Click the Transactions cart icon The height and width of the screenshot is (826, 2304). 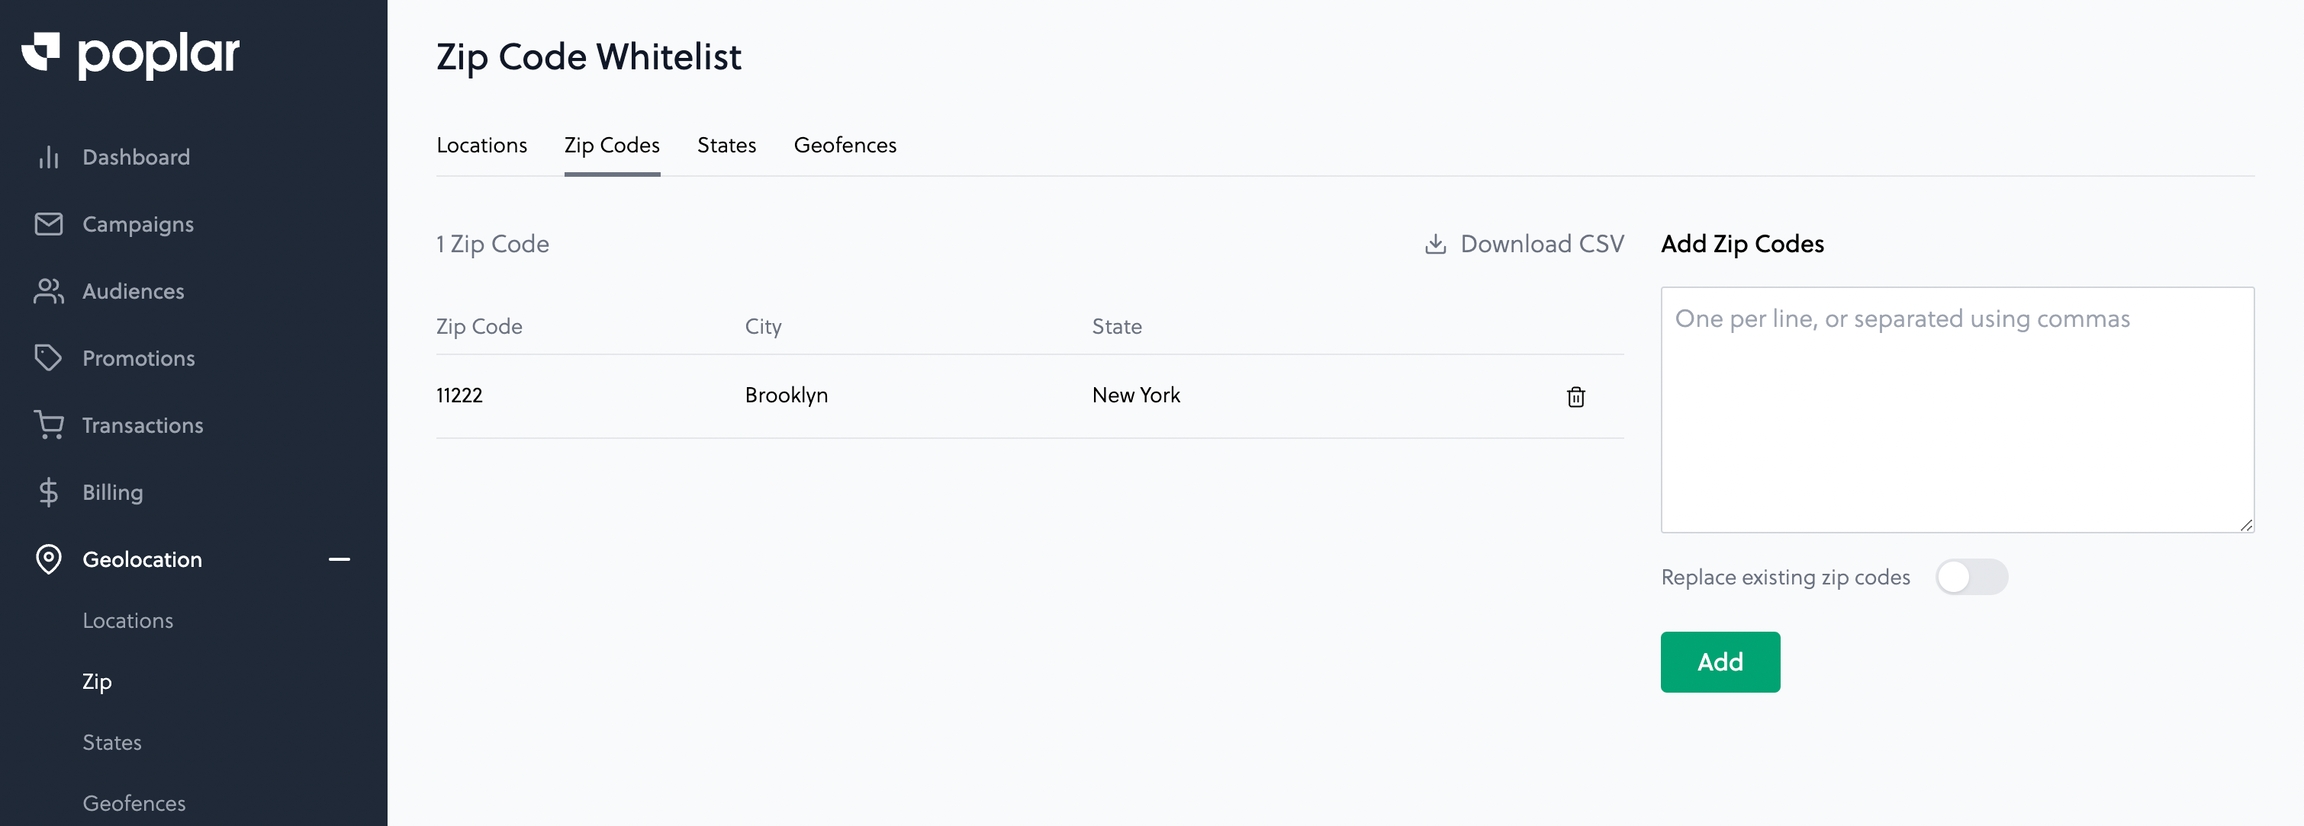48,425
